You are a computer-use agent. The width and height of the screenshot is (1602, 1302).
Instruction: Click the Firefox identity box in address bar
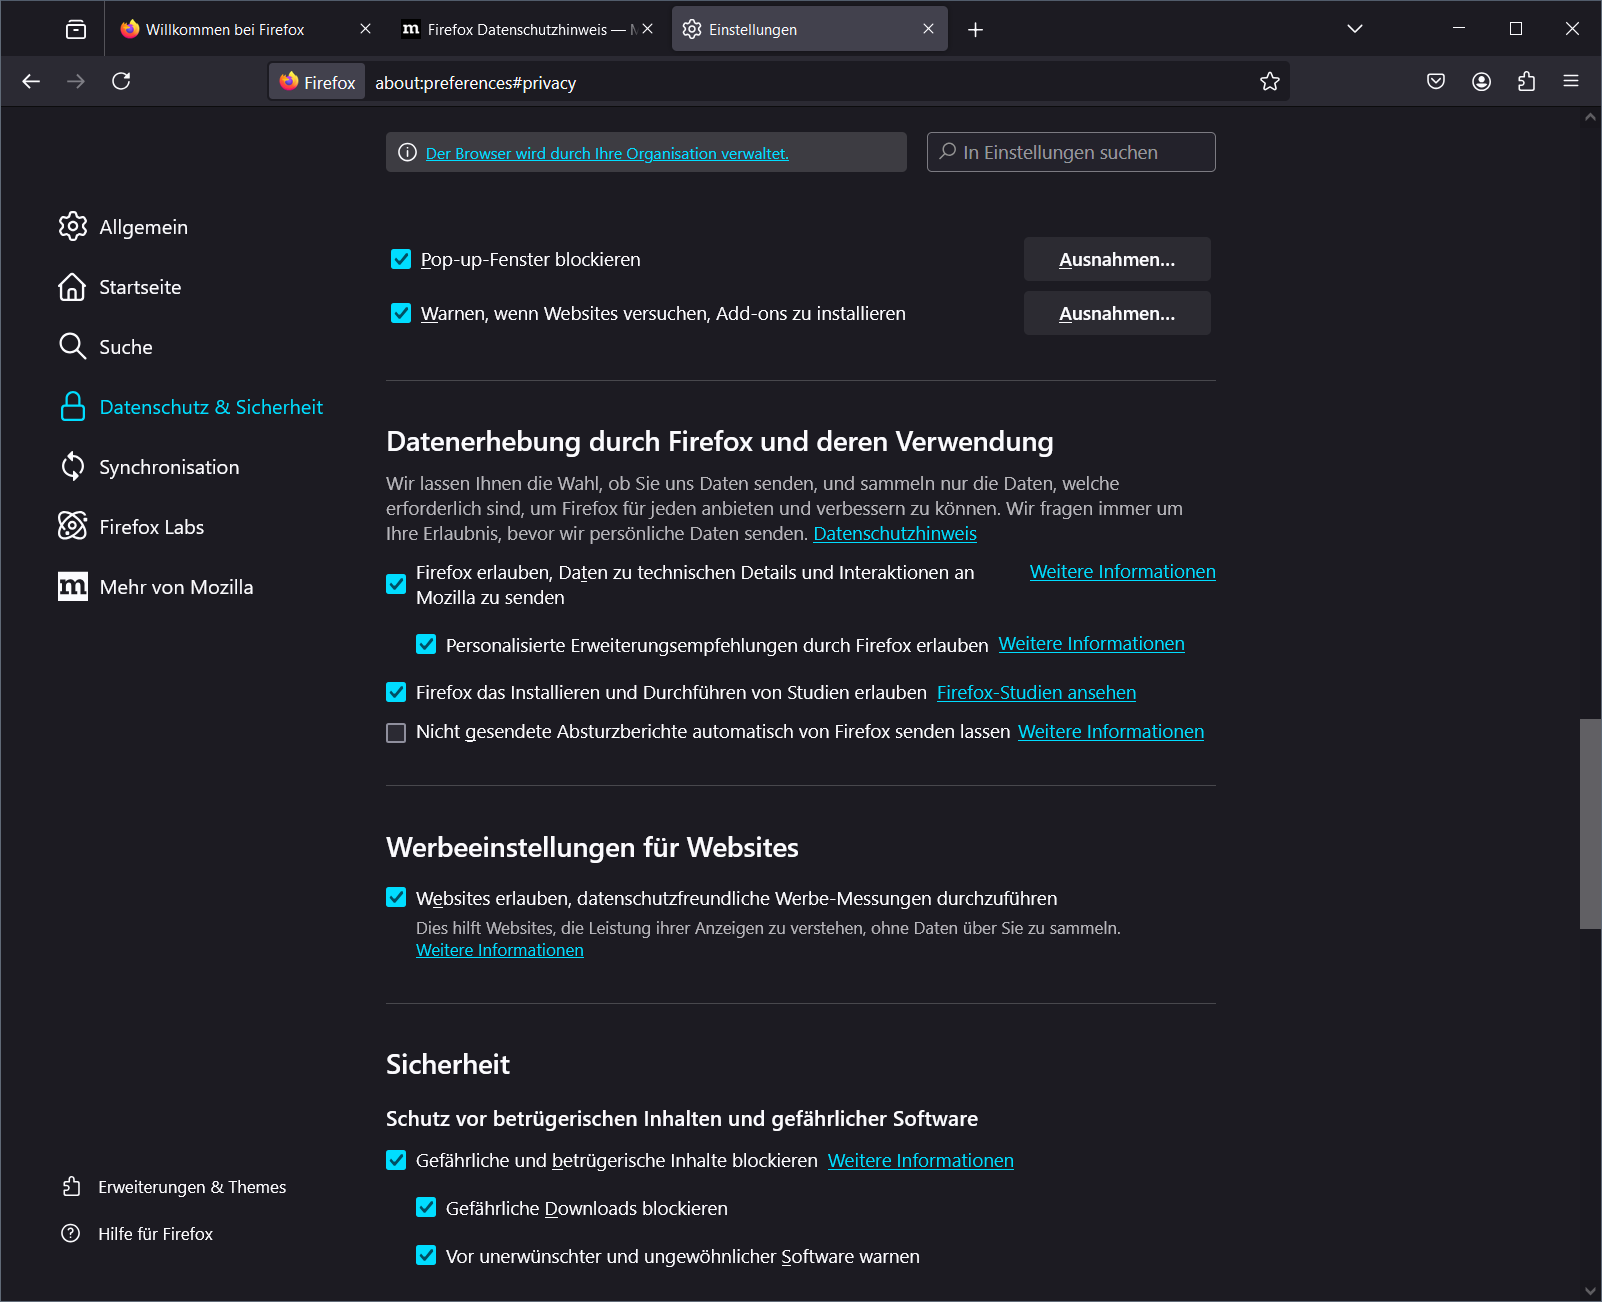coord(318,82)
